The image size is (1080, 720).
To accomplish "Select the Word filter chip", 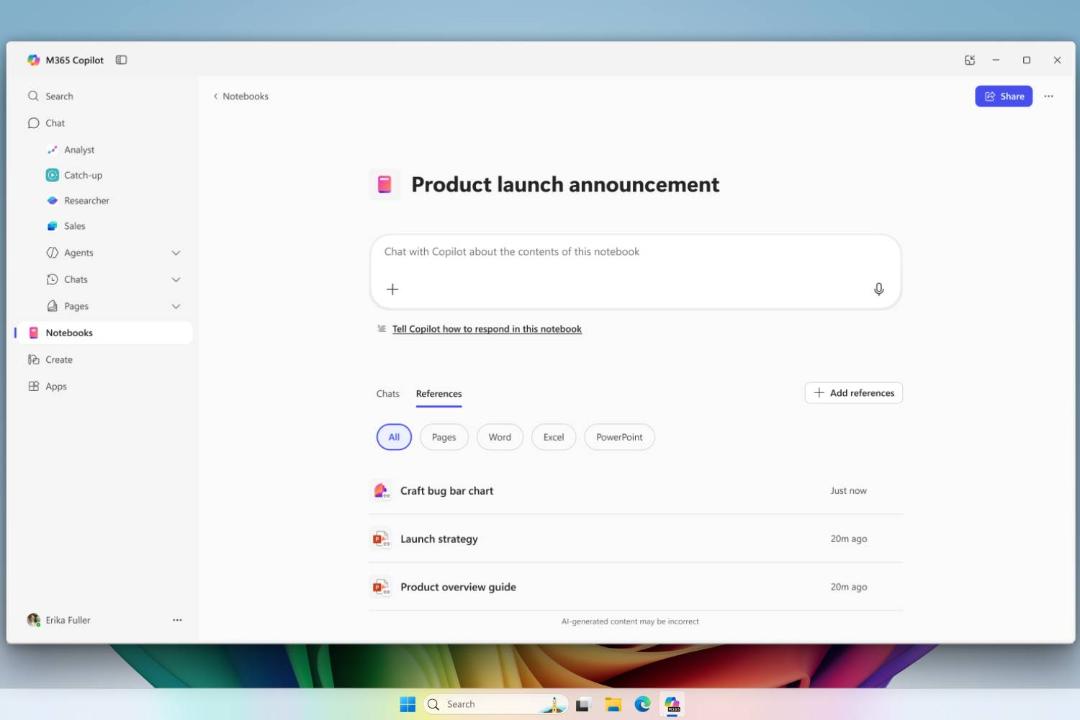I will coord(499,437).
